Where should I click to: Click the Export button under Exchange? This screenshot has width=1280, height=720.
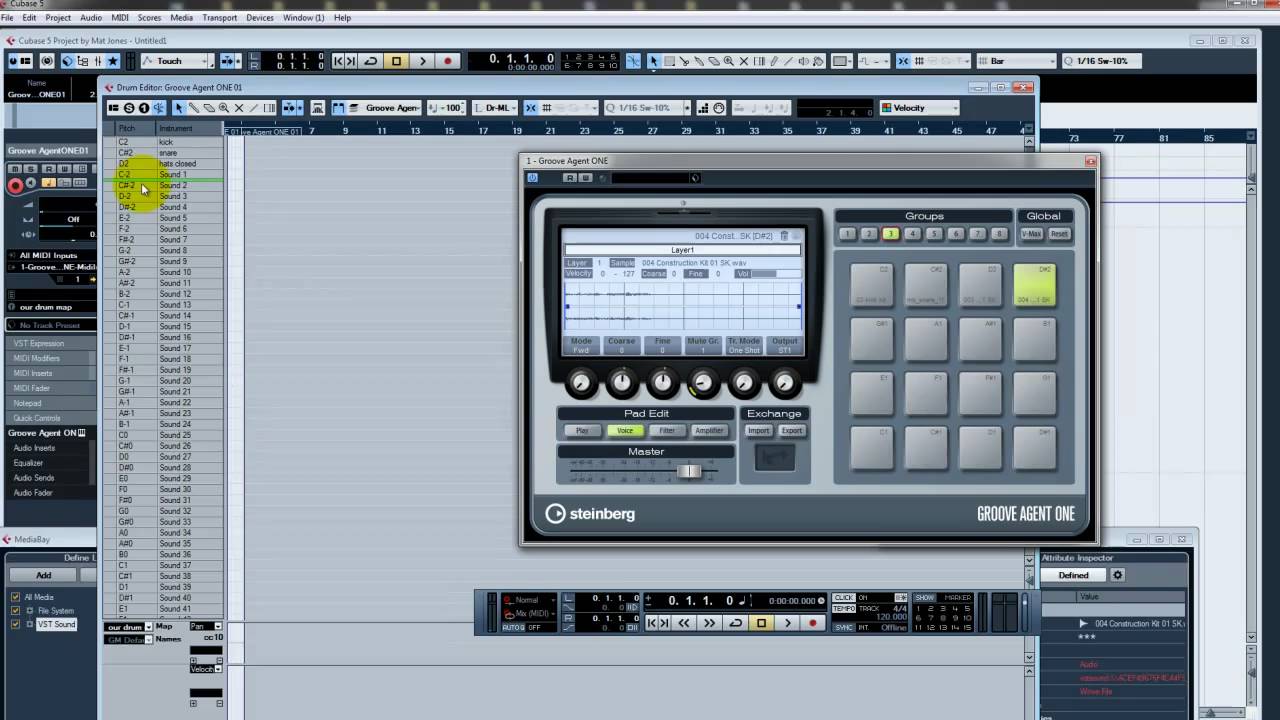click(x=792, y=431)
